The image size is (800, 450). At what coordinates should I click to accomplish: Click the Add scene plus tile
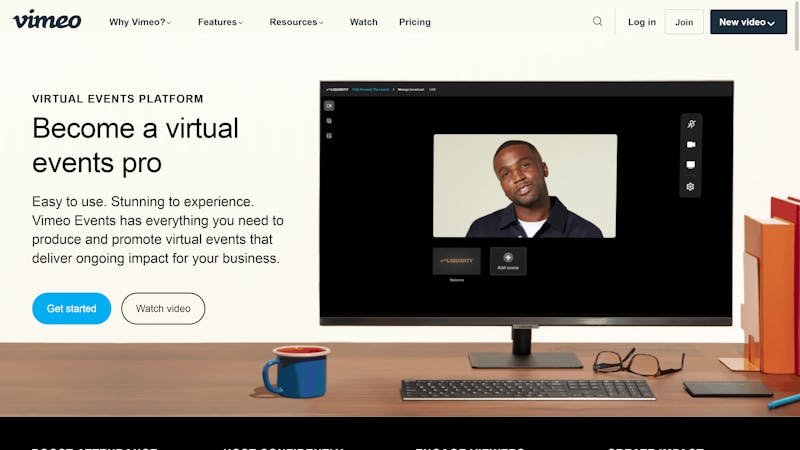[x=508, y=261]
